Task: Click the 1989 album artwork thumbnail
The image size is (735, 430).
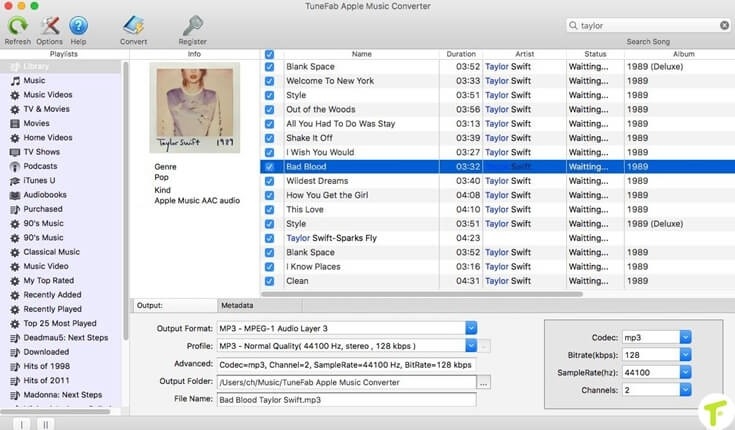Action: coord(195,107)
